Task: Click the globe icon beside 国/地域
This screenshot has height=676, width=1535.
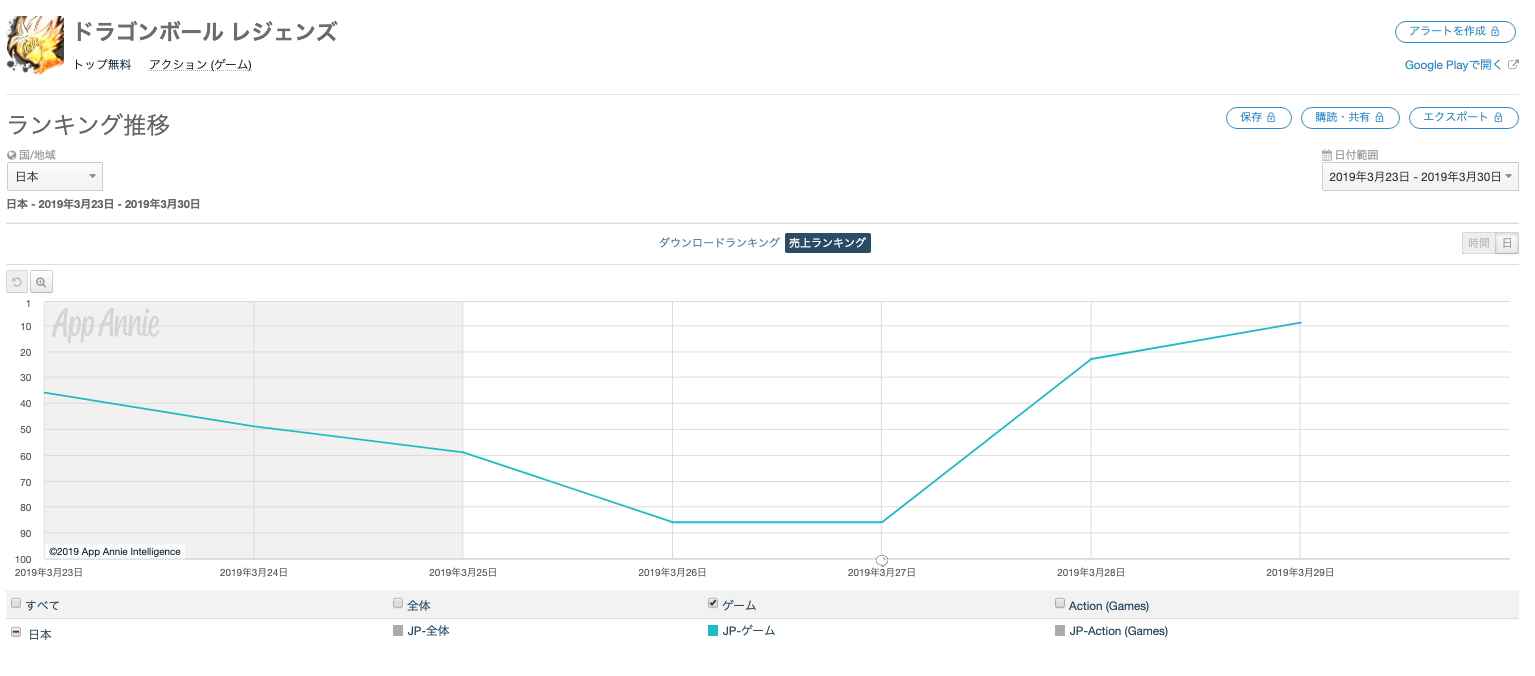Action: point(11,156)
